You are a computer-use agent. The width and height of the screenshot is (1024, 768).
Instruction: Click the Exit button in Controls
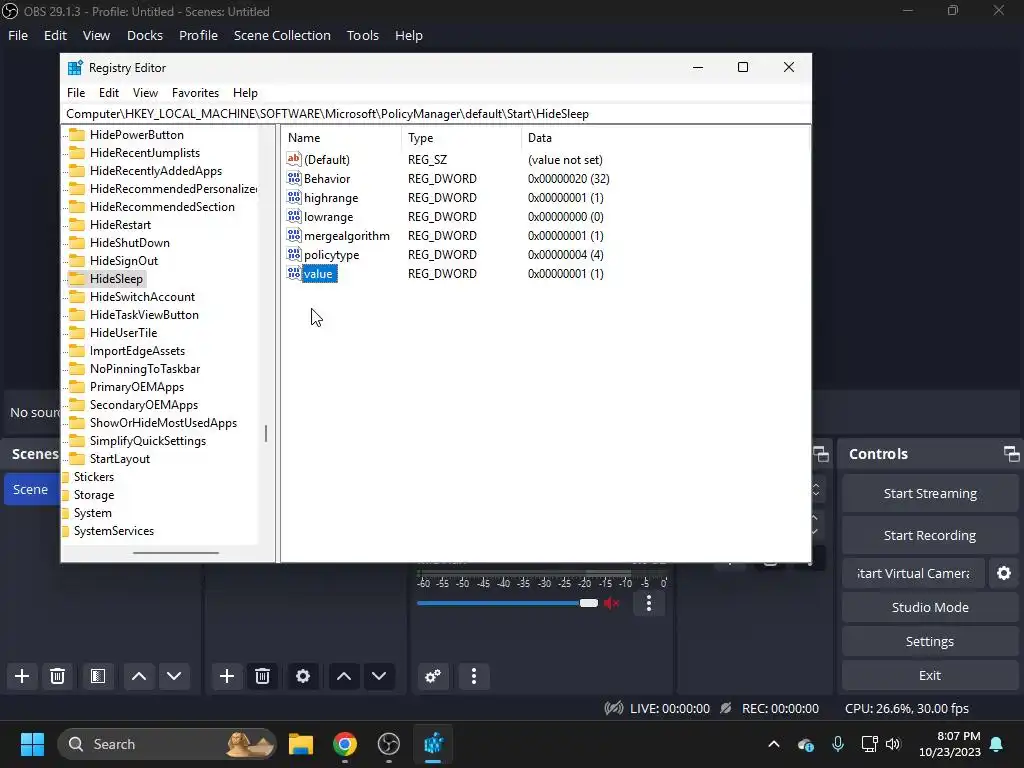coord(930,675)
